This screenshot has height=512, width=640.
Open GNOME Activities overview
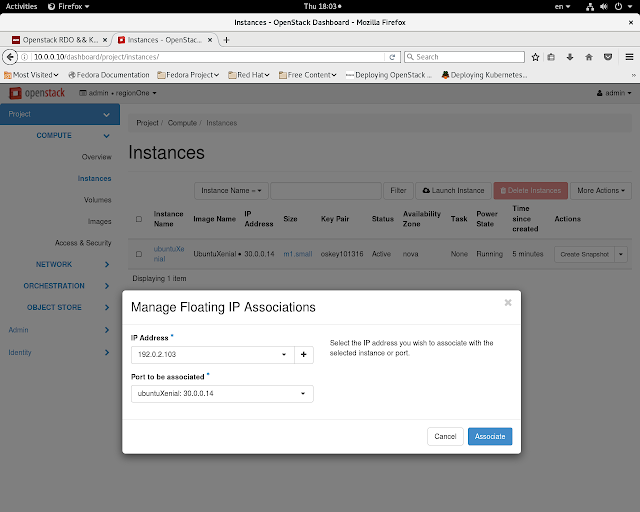pyautogui.click(x=21, y=6)
